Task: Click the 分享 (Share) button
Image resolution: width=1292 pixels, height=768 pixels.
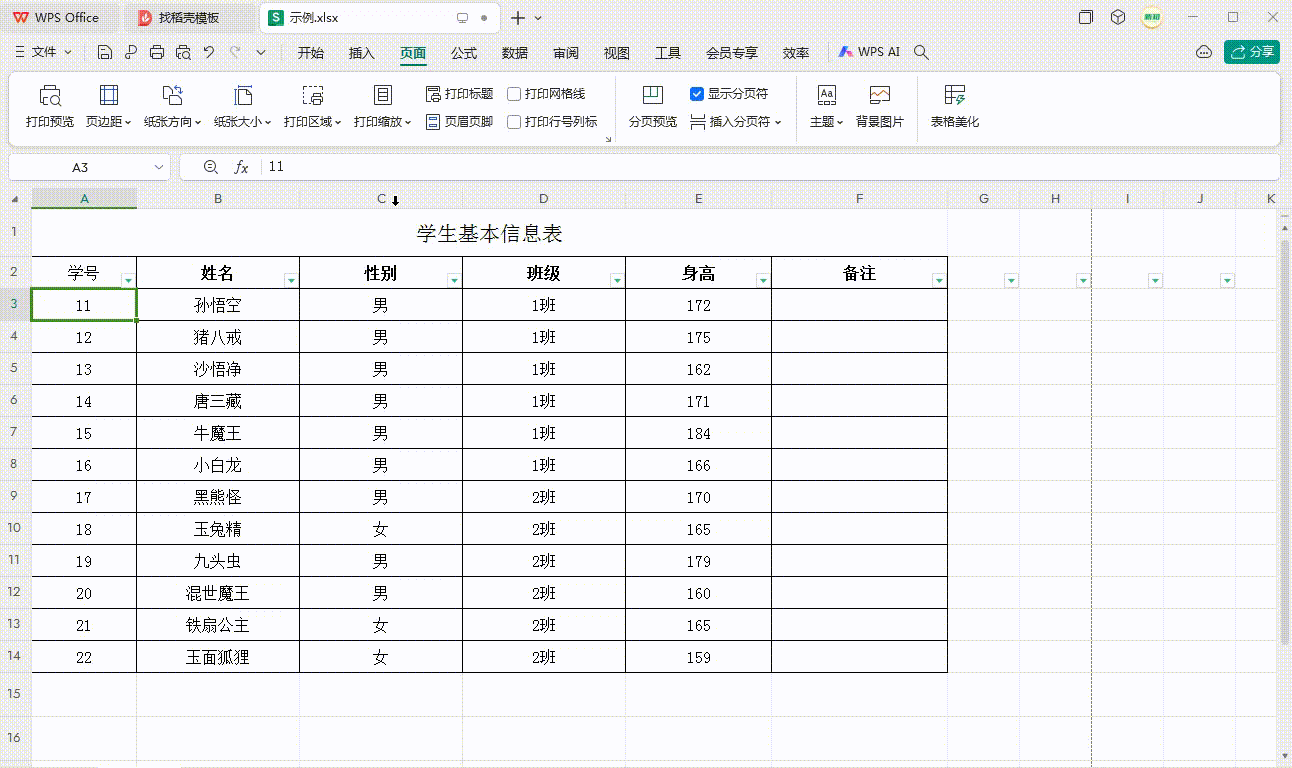Action: [1252, 52]
